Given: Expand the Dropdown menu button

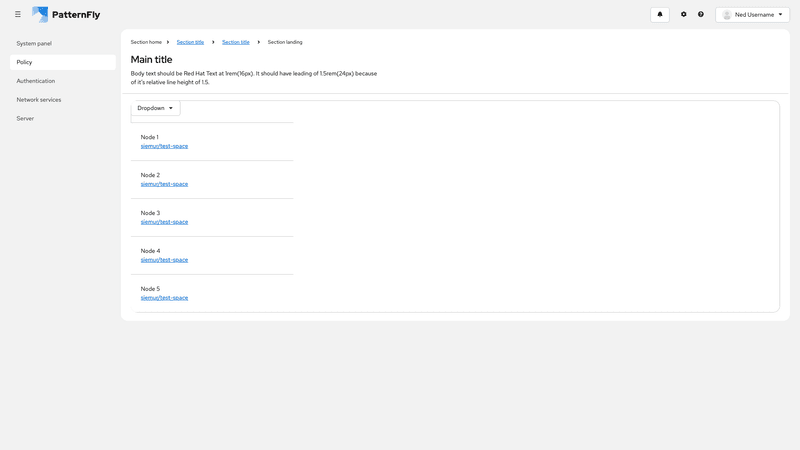Looking at the screenshot, I should [155, 108].
